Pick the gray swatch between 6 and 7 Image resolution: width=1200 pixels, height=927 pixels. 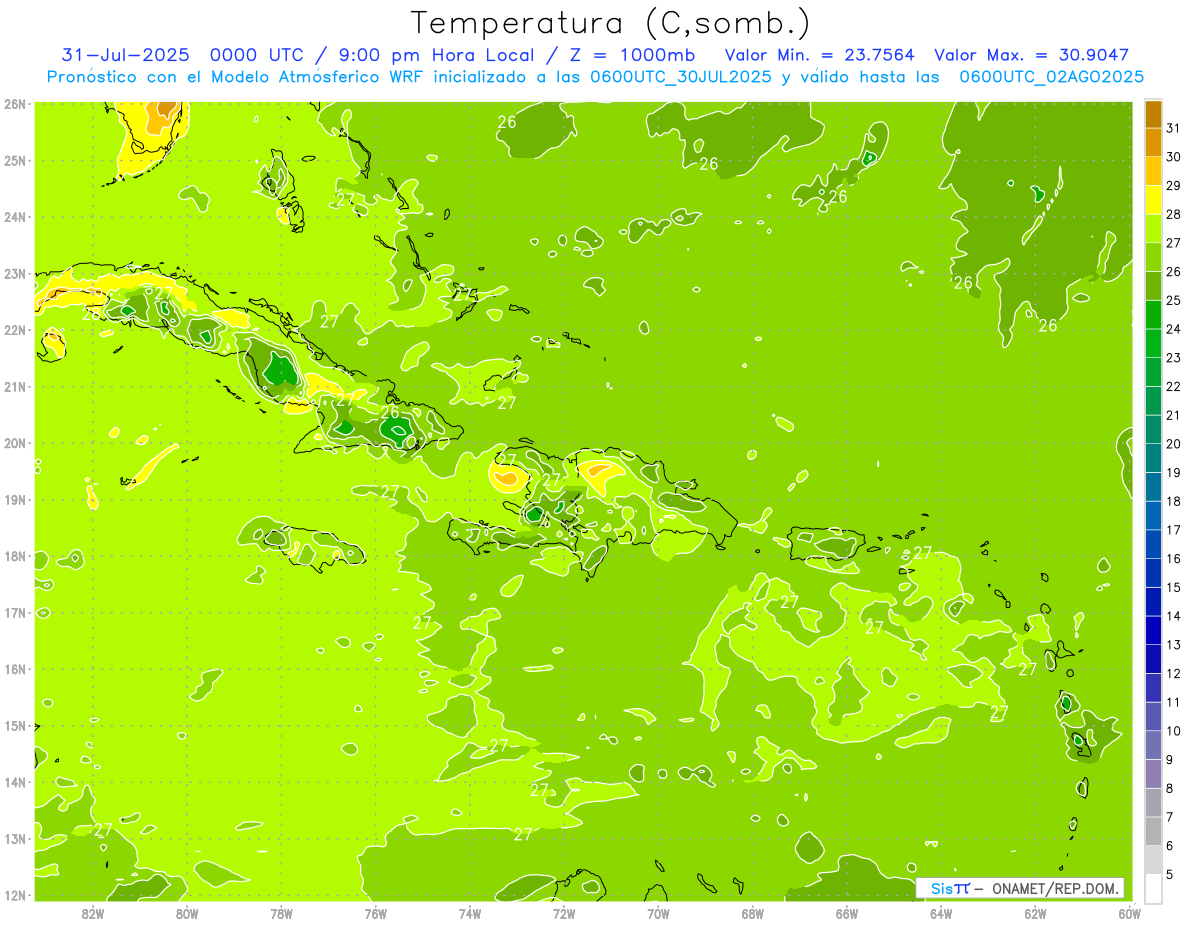click(x=1153, y=831)
